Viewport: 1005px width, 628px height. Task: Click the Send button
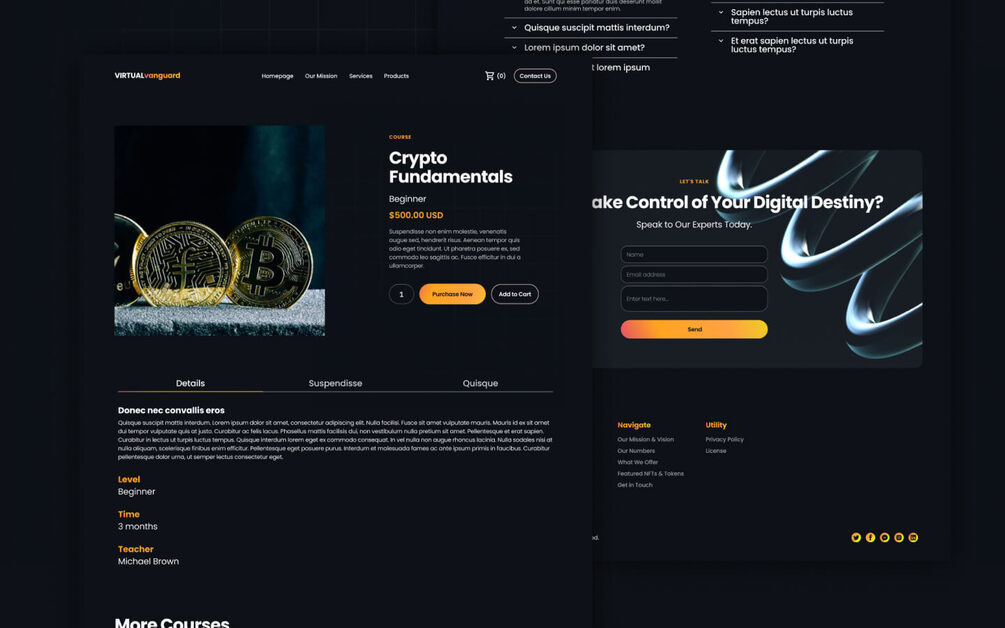point(694,329)
